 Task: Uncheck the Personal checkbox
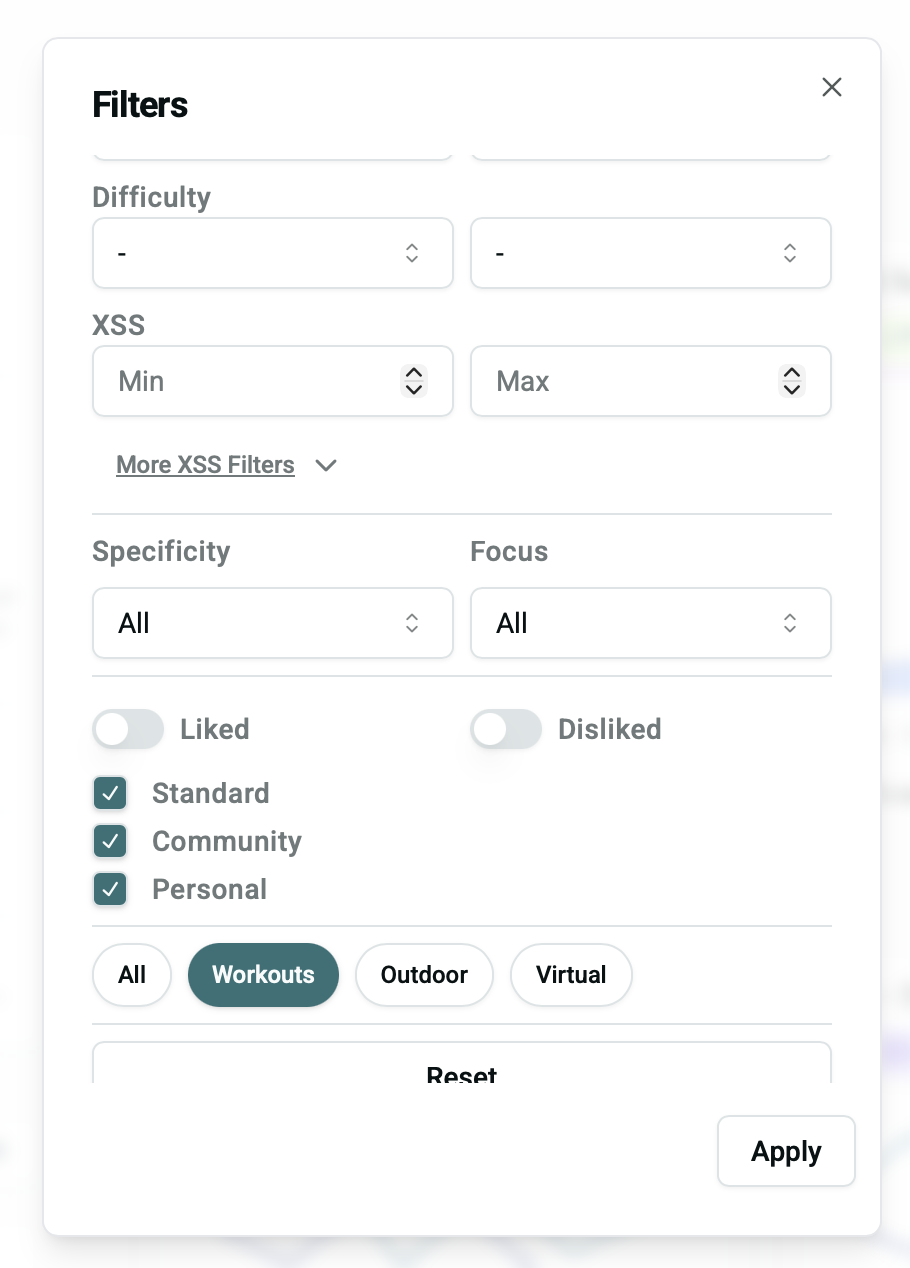[110, 889]
